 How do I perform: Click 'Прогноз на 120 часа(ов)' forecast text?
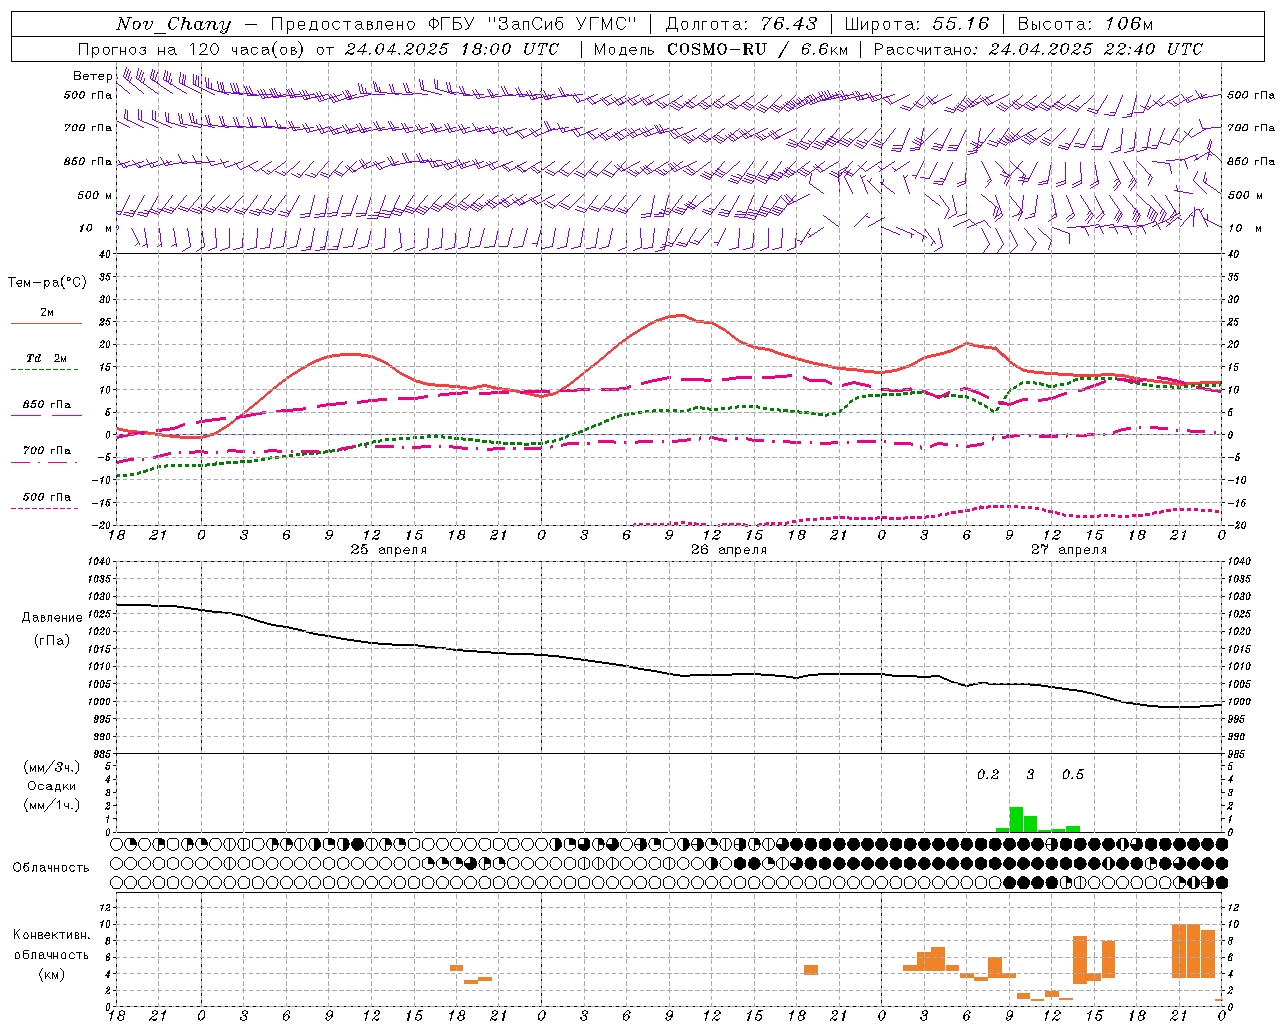coord(191,49)
